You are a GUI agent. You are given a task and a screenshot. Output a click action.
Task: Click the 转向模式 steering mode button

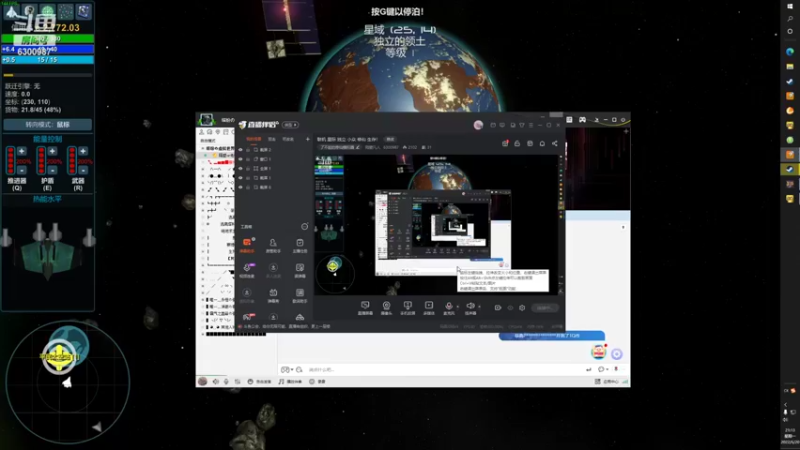pyautogui.click(x=47, y=124)
